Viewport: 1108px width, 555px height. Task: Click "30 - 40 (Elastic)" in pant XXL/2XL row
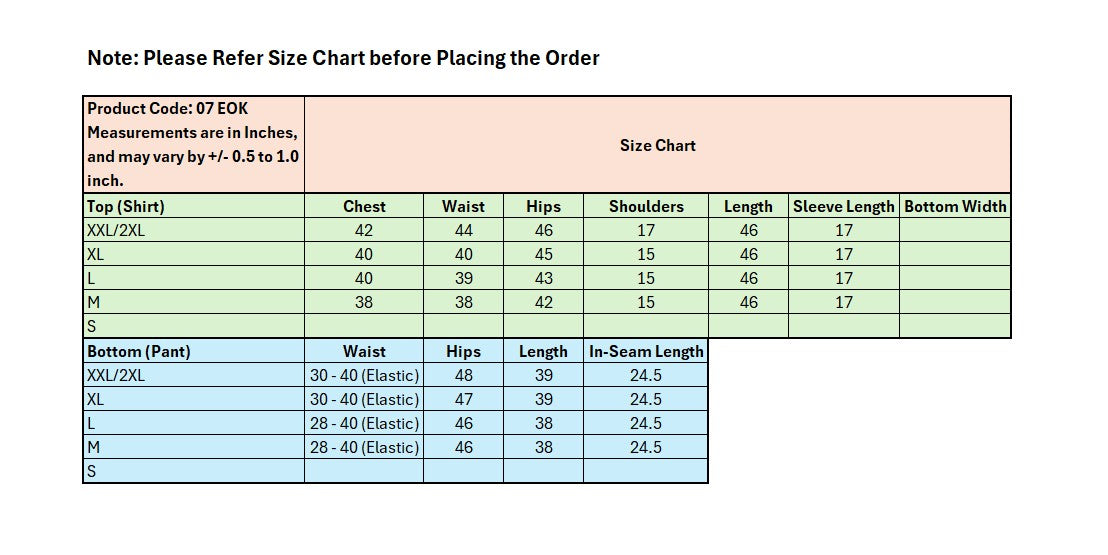[364, 375]
